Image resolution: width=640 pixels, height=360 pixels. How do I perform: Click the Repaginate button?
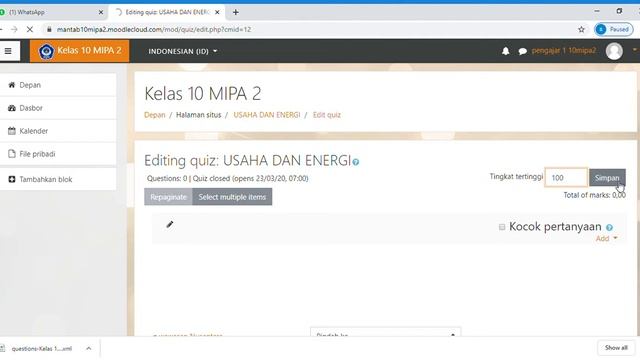coord(168,197)
